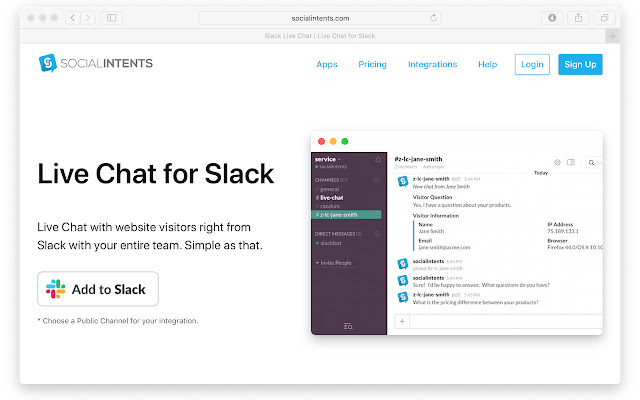Open the Pricing navigation link

(x=372, y=64)
